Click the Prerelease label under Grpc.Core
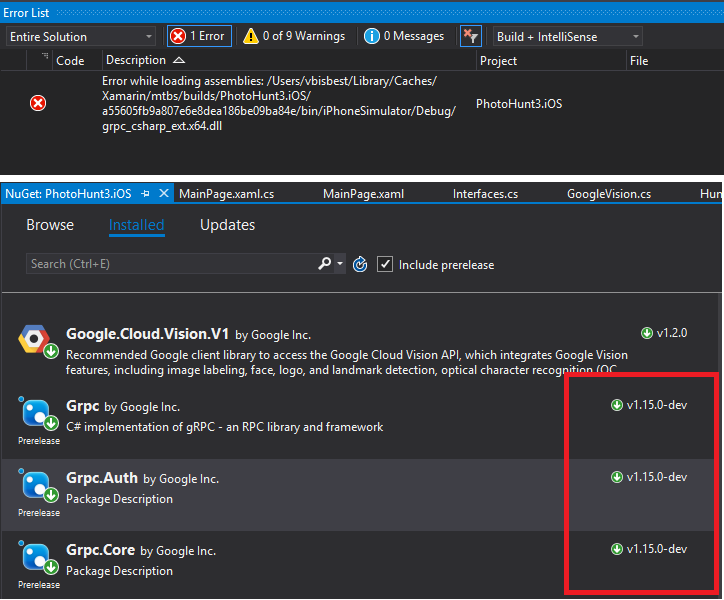 click(39, 585)
